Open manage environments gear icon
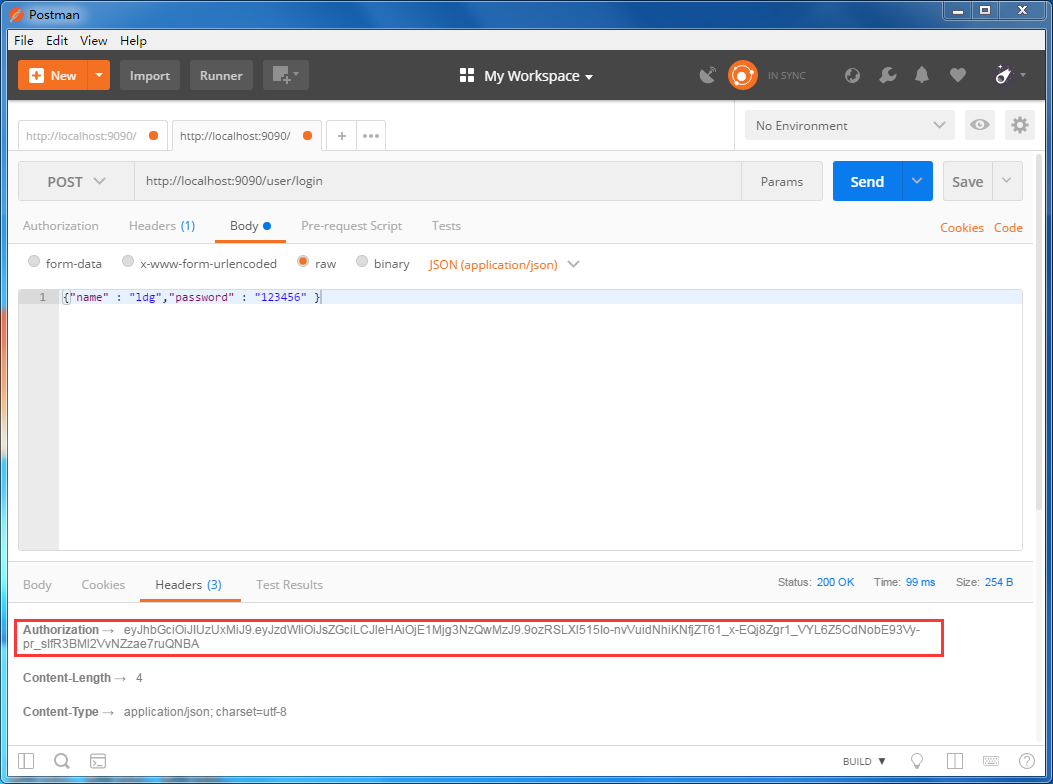This screenshot has width=1053, height=784. [x=1019, y=125]
